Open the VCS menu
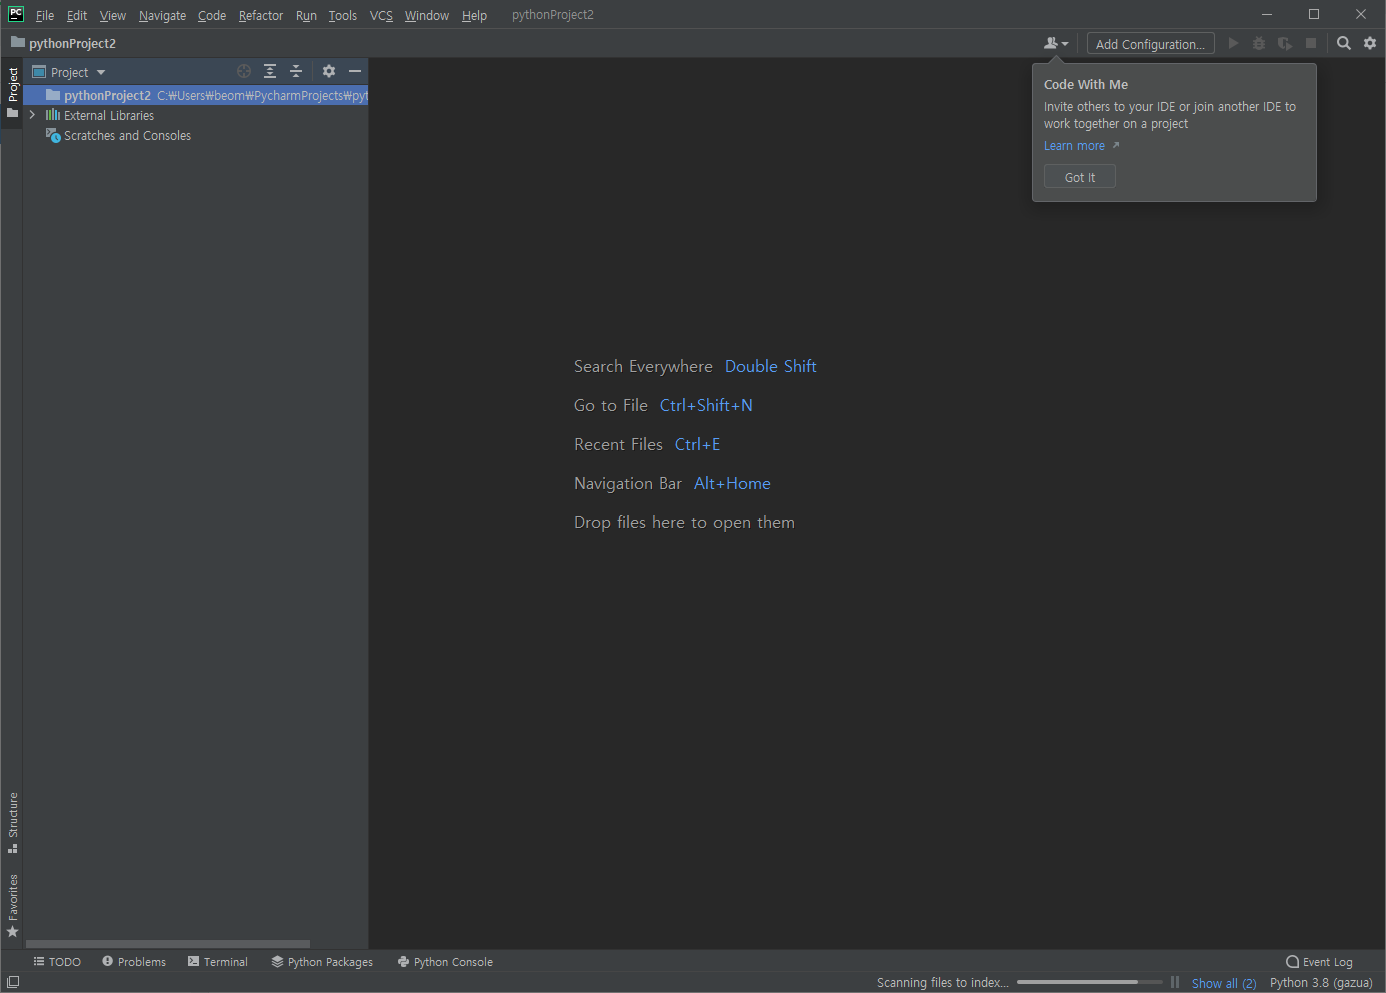 click(381, 15)
